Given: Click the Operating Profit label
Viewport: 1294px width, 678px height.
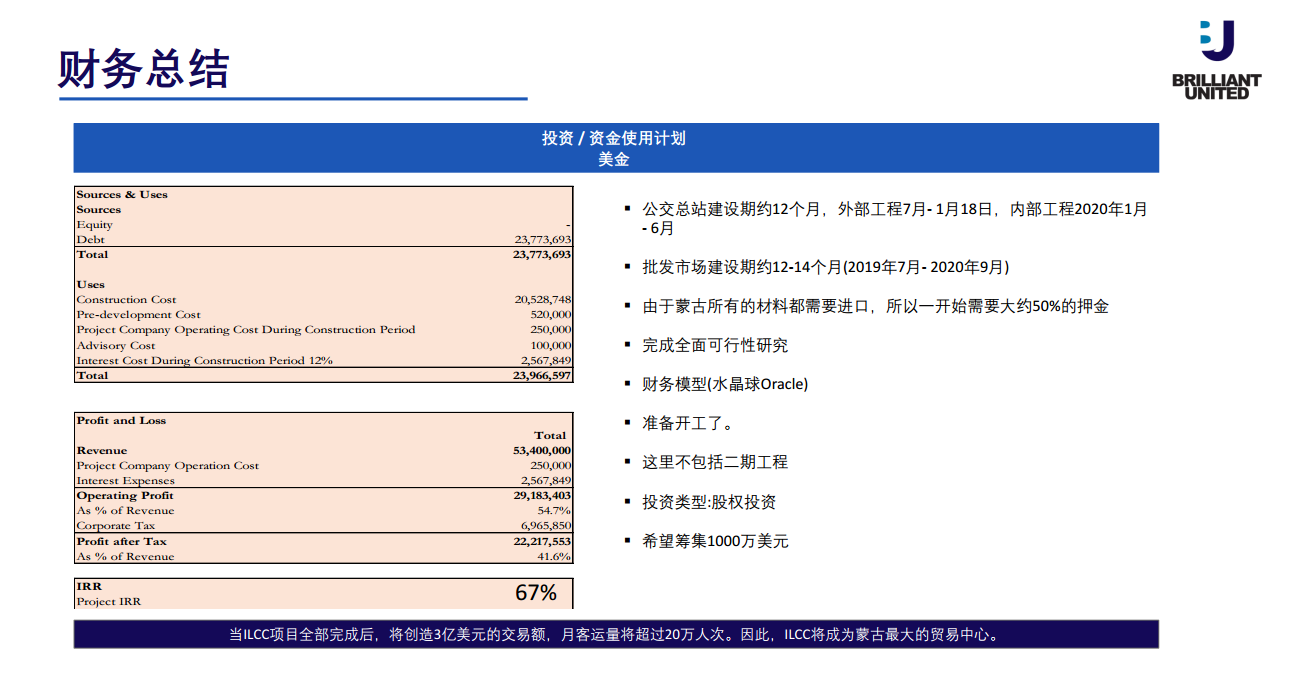Looking at the screenshot, I should tap(125, 496).
